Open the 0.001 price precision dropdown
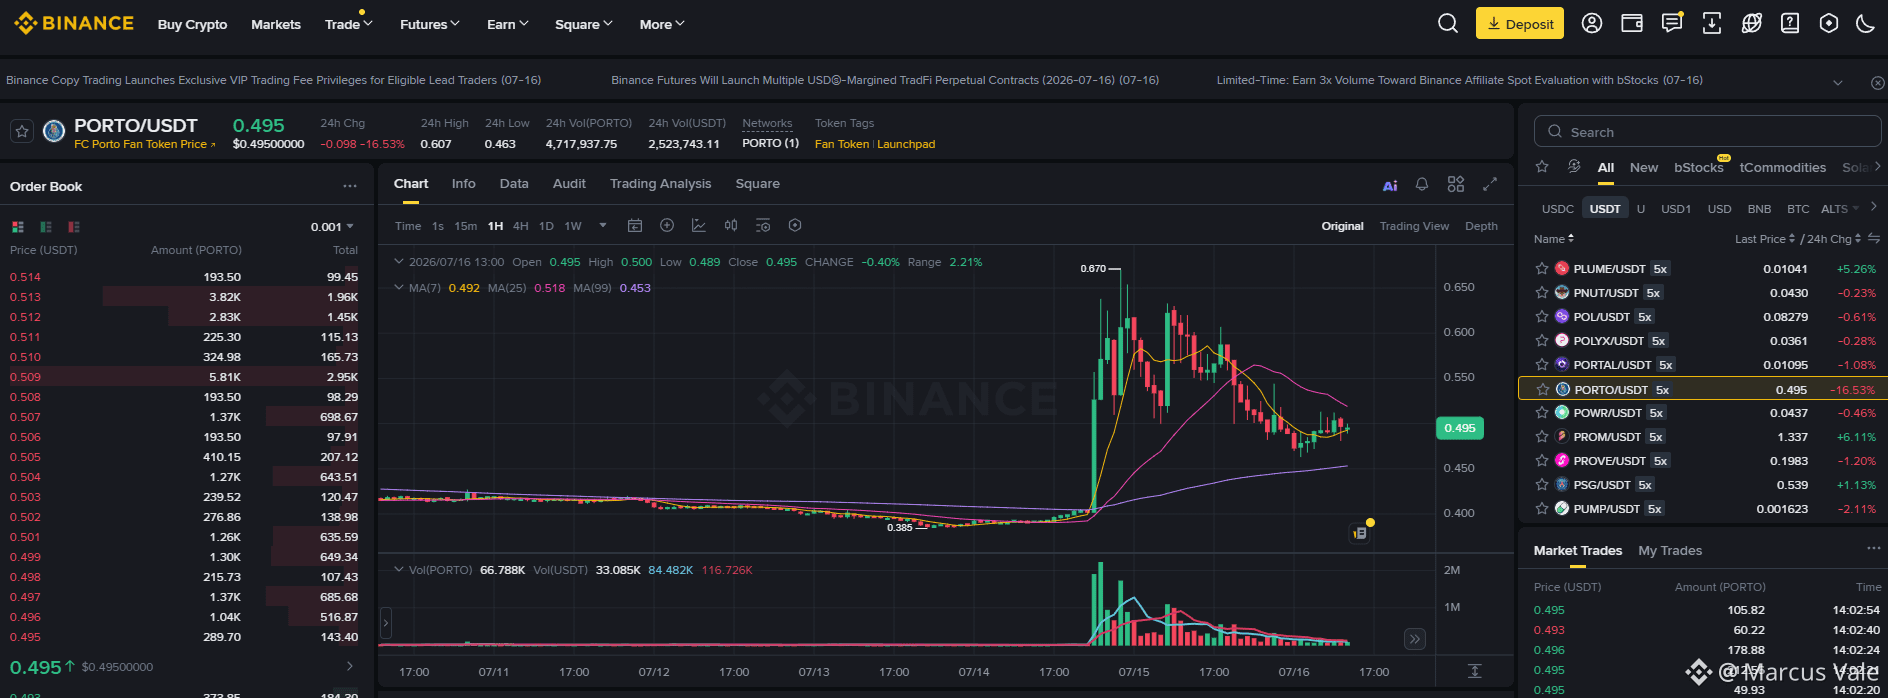This screenshot has width=1888, height=698. 333,227
